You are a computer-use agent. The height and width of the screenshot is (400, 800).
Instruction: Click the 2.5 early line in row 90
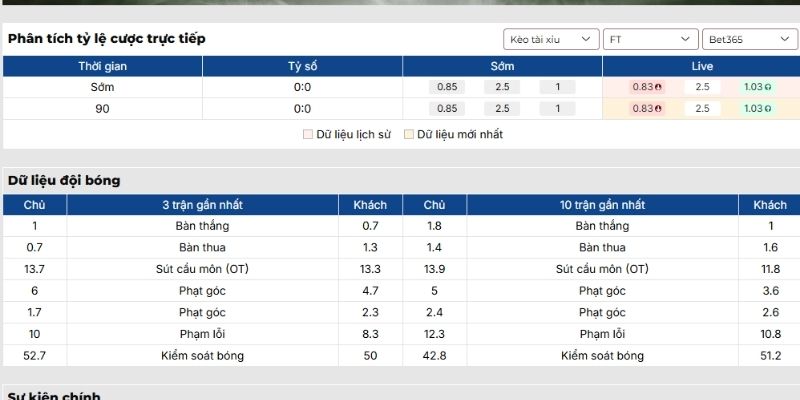point(502,109)
